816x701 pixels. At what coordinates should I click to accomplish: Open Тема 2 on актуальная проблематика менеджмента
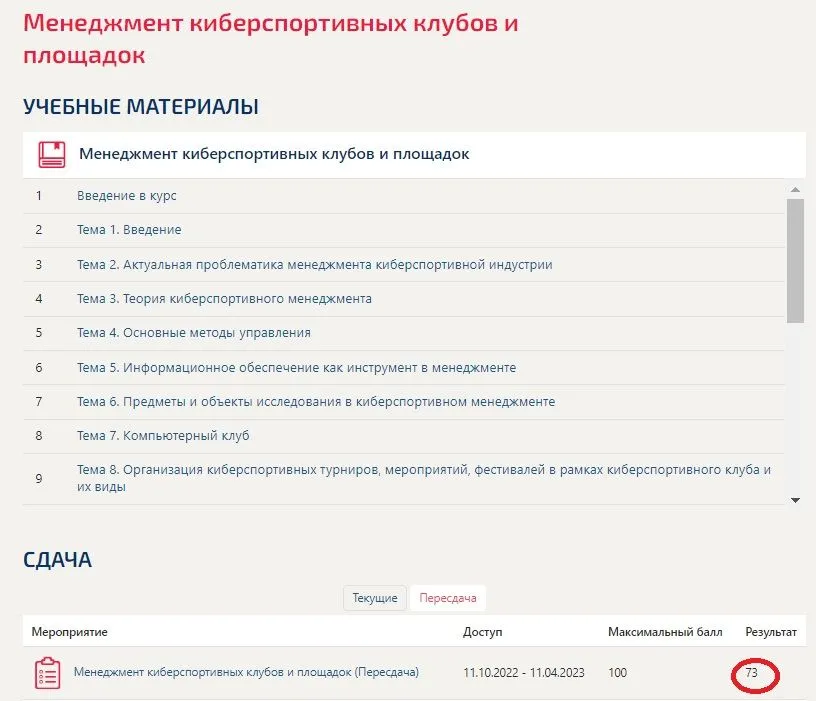[314, 265]
